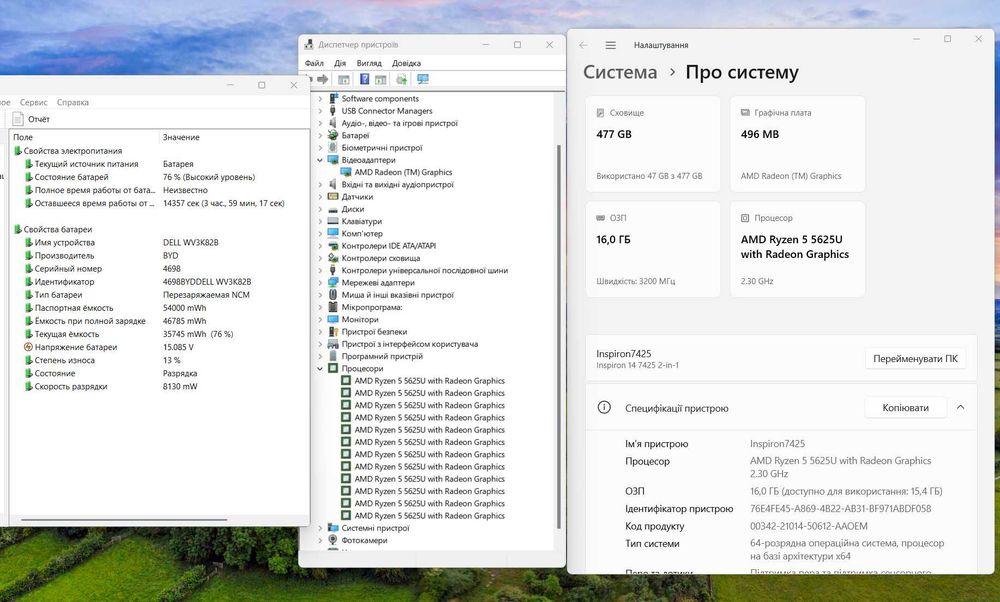Expand the Контролери сховища arrow
Screen dimensions: 1000x602
[320, 258]
